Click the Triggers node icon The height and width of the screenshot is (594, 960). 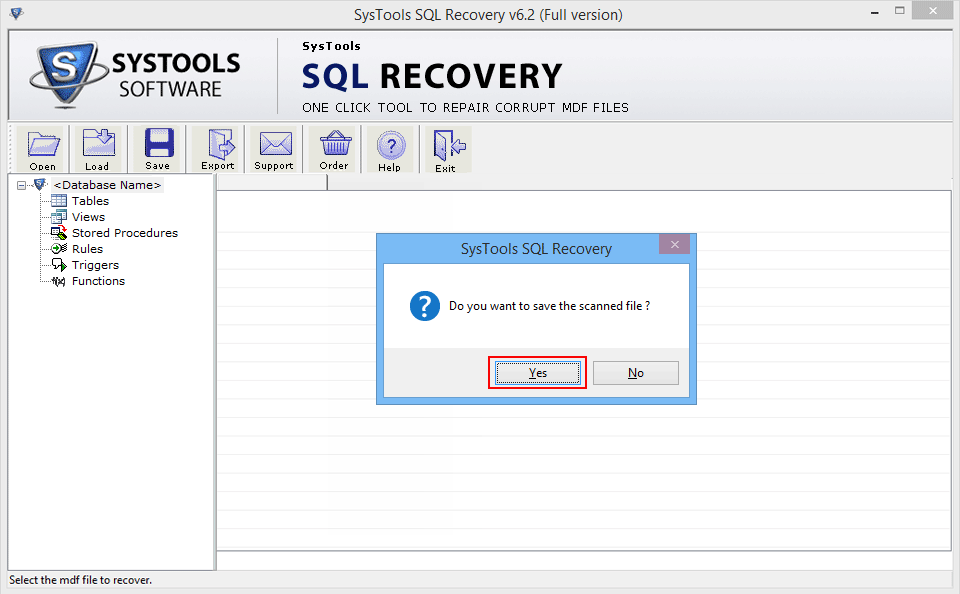point(59,265)
